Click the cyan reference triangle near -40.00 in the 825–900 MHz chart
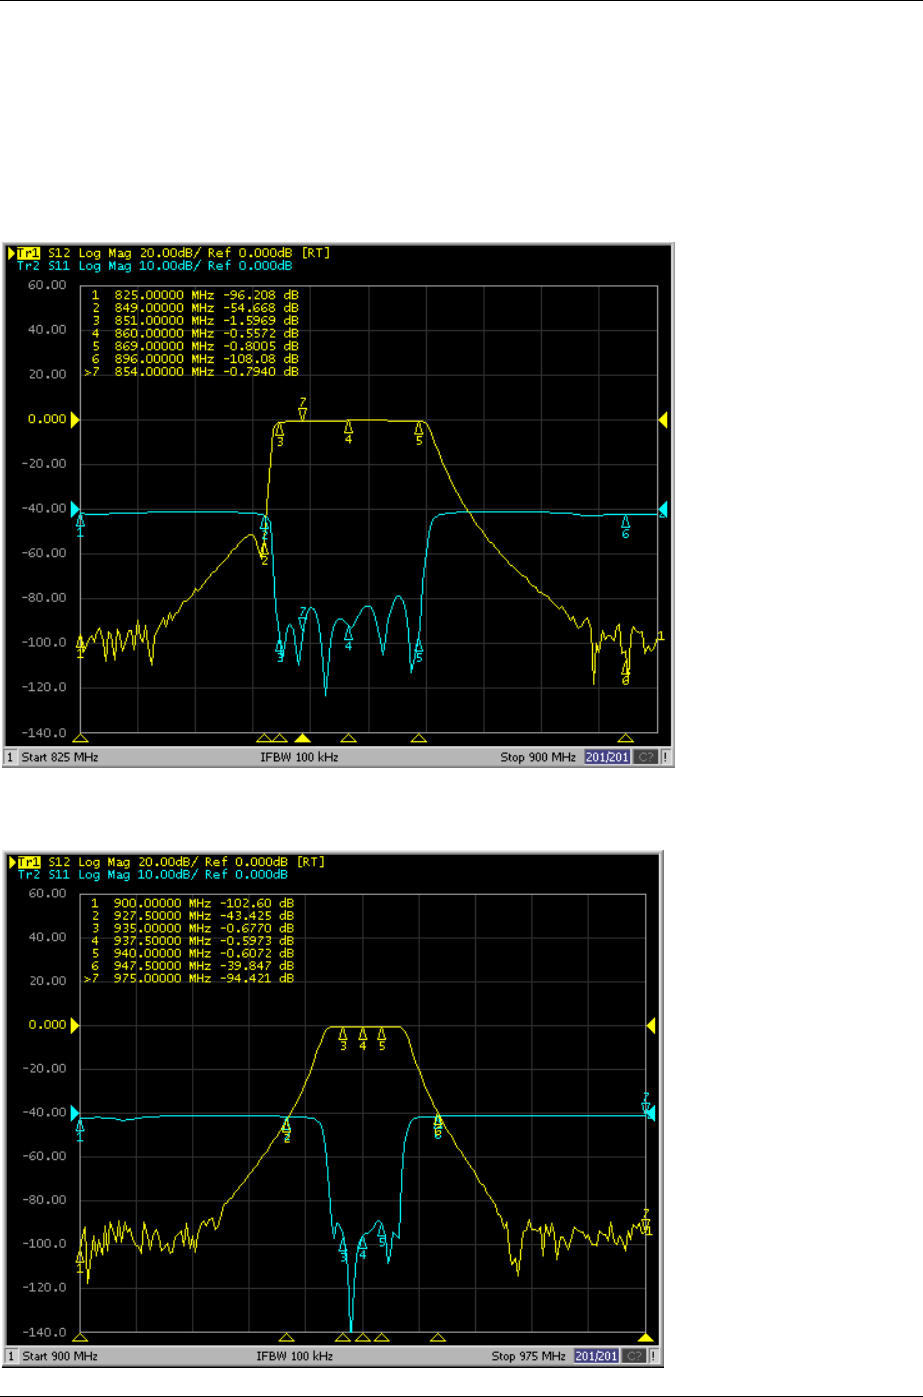This screenshot has width=923, height=1397. [x=75, y=510]
